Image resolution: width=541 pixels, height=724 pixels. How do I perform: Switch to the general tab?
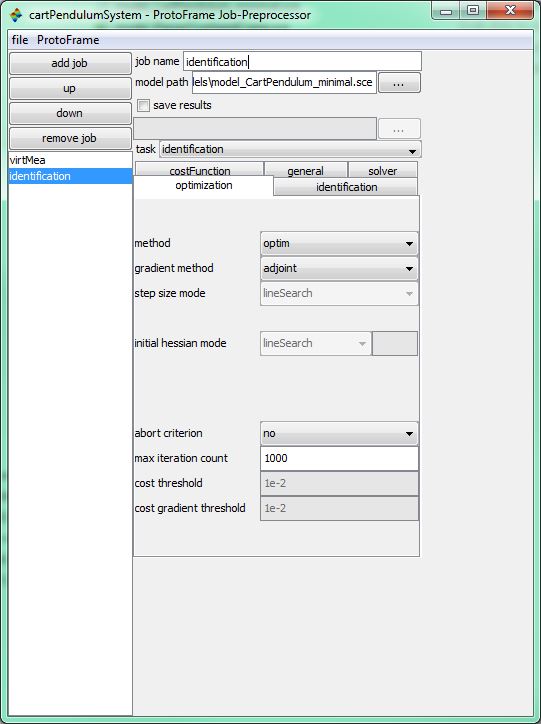[306, 170]
